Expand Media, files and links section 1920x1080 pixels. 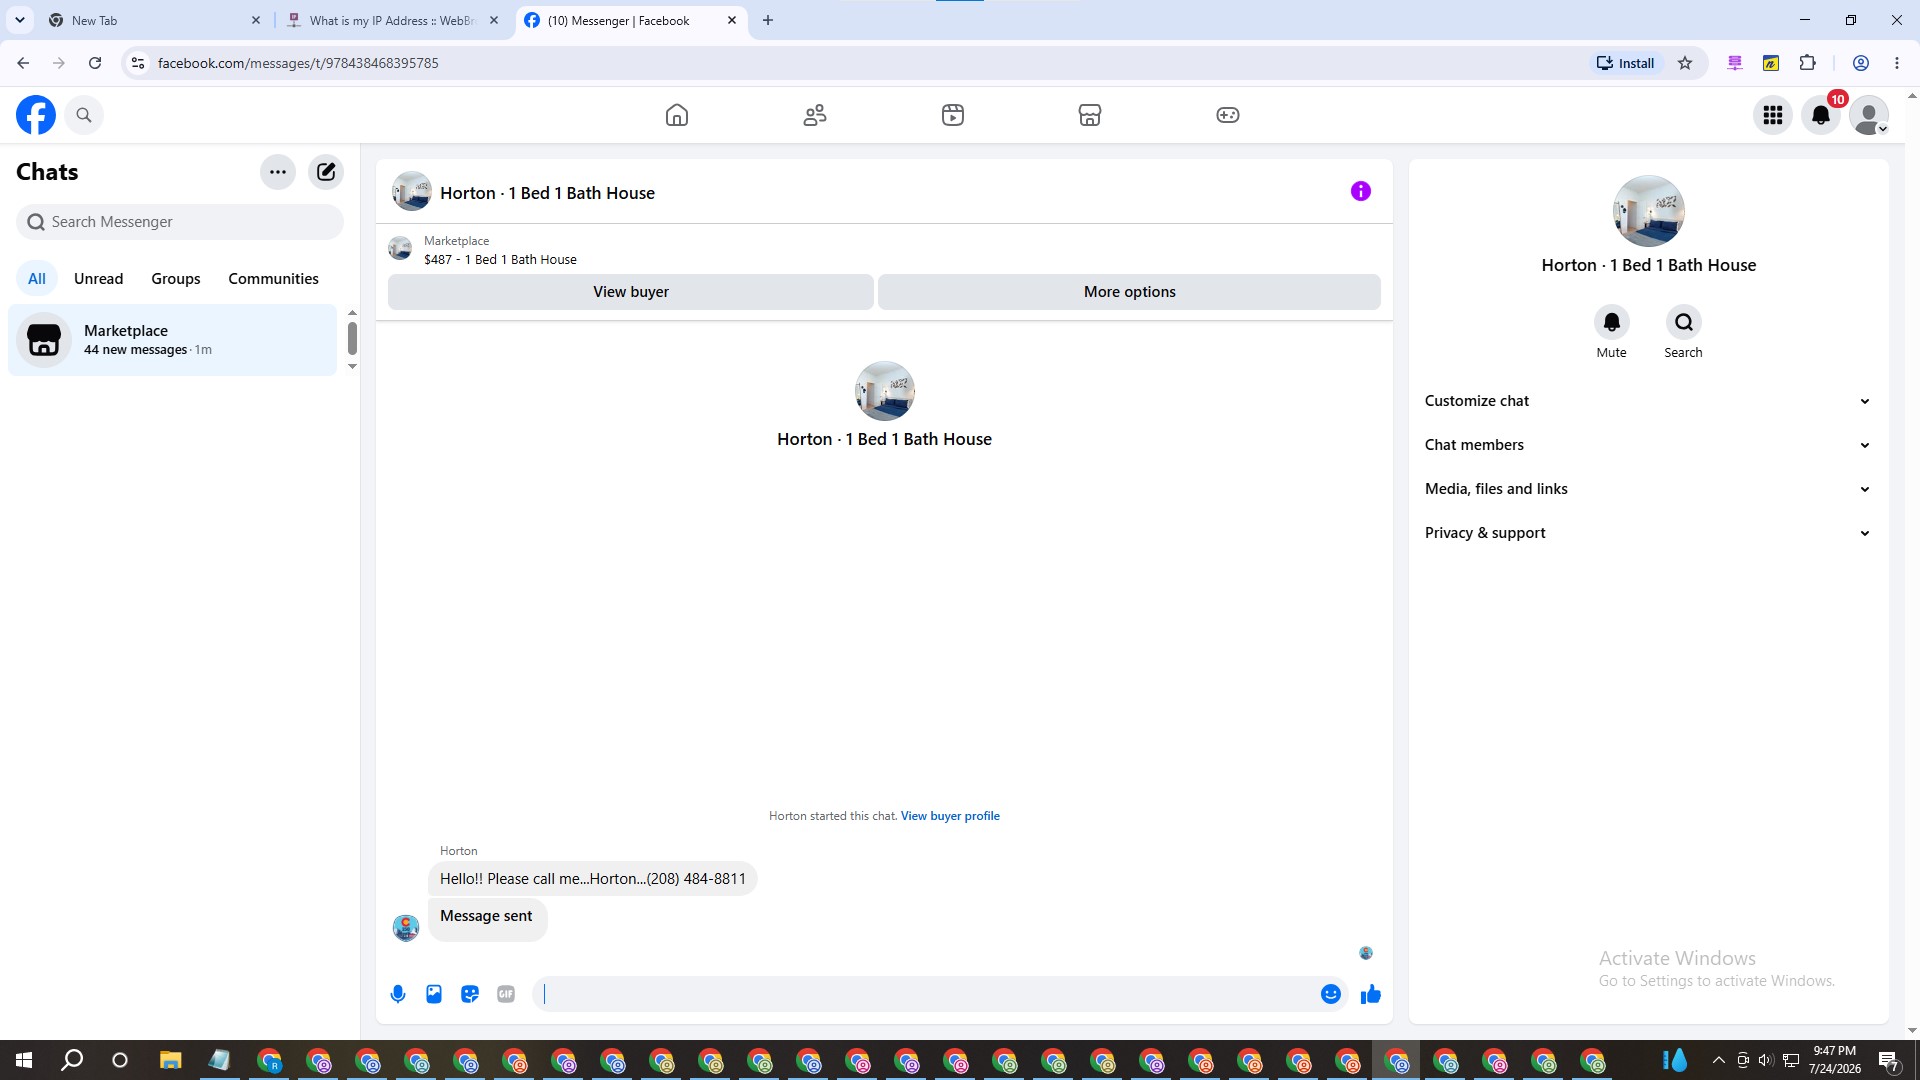[x=1648, y=489]
